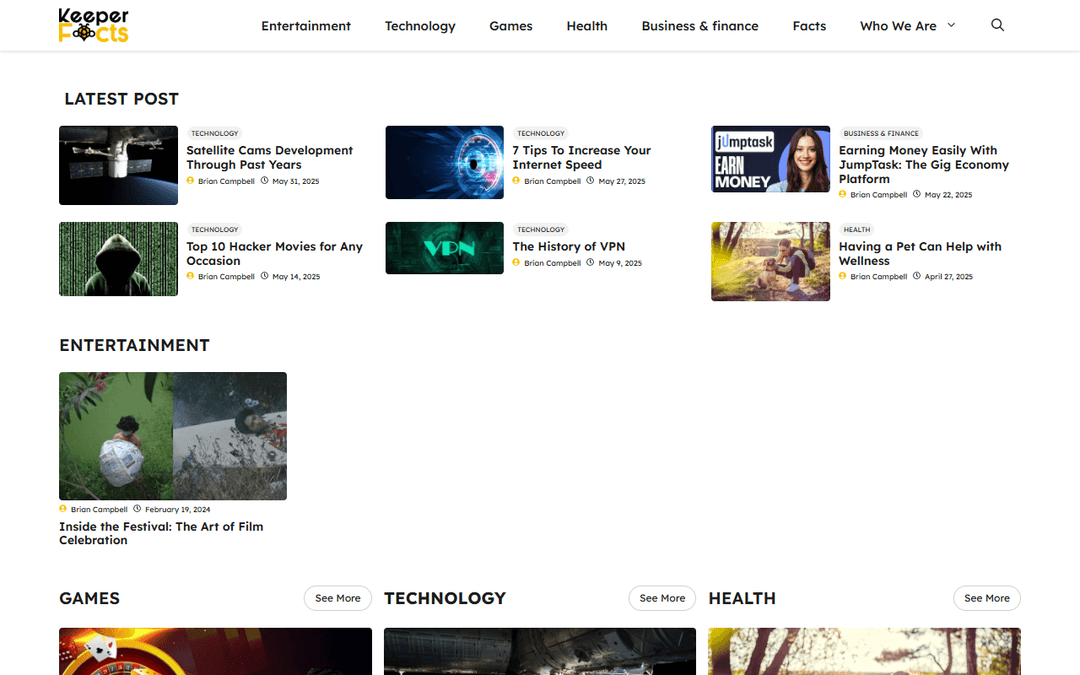
Task: Click the Business & Finance category tag
Action: click(x=881, y=134)
